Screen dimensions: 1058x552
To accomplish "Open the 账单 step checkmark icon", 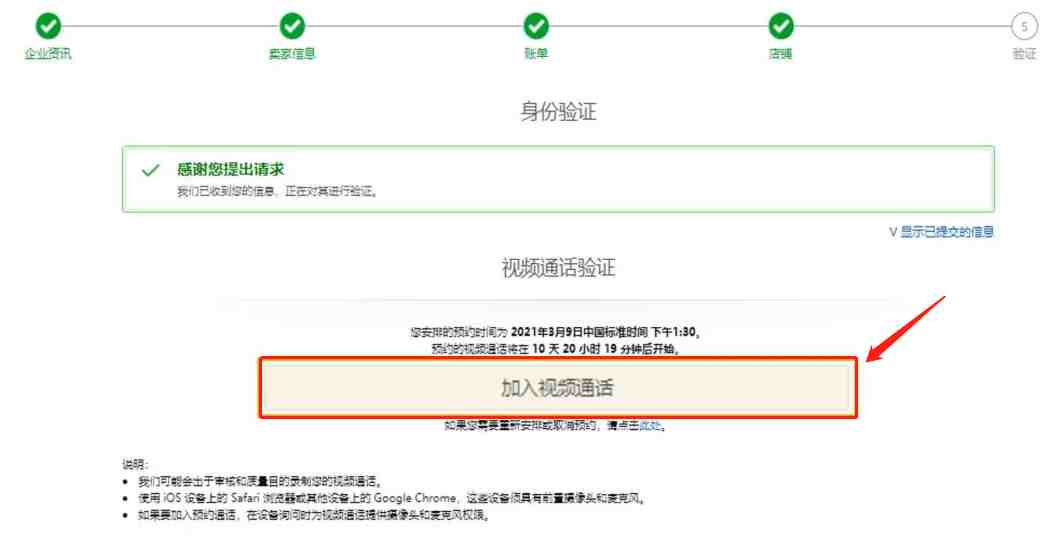I will pyautogui.click(x=536, y=26).
